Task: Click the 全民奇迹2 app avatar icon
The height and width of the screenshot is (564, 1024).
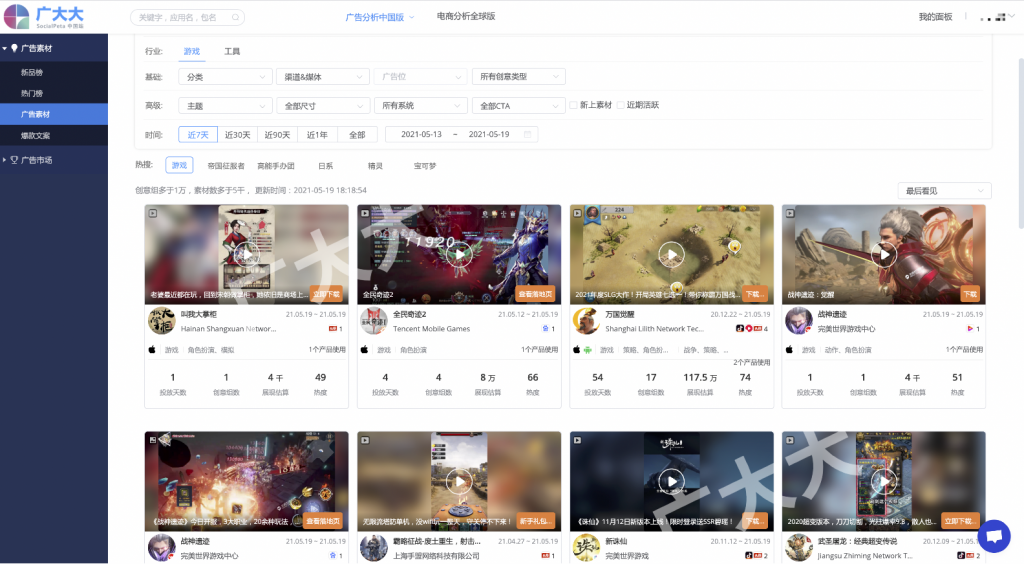Action: coord(374,321)
